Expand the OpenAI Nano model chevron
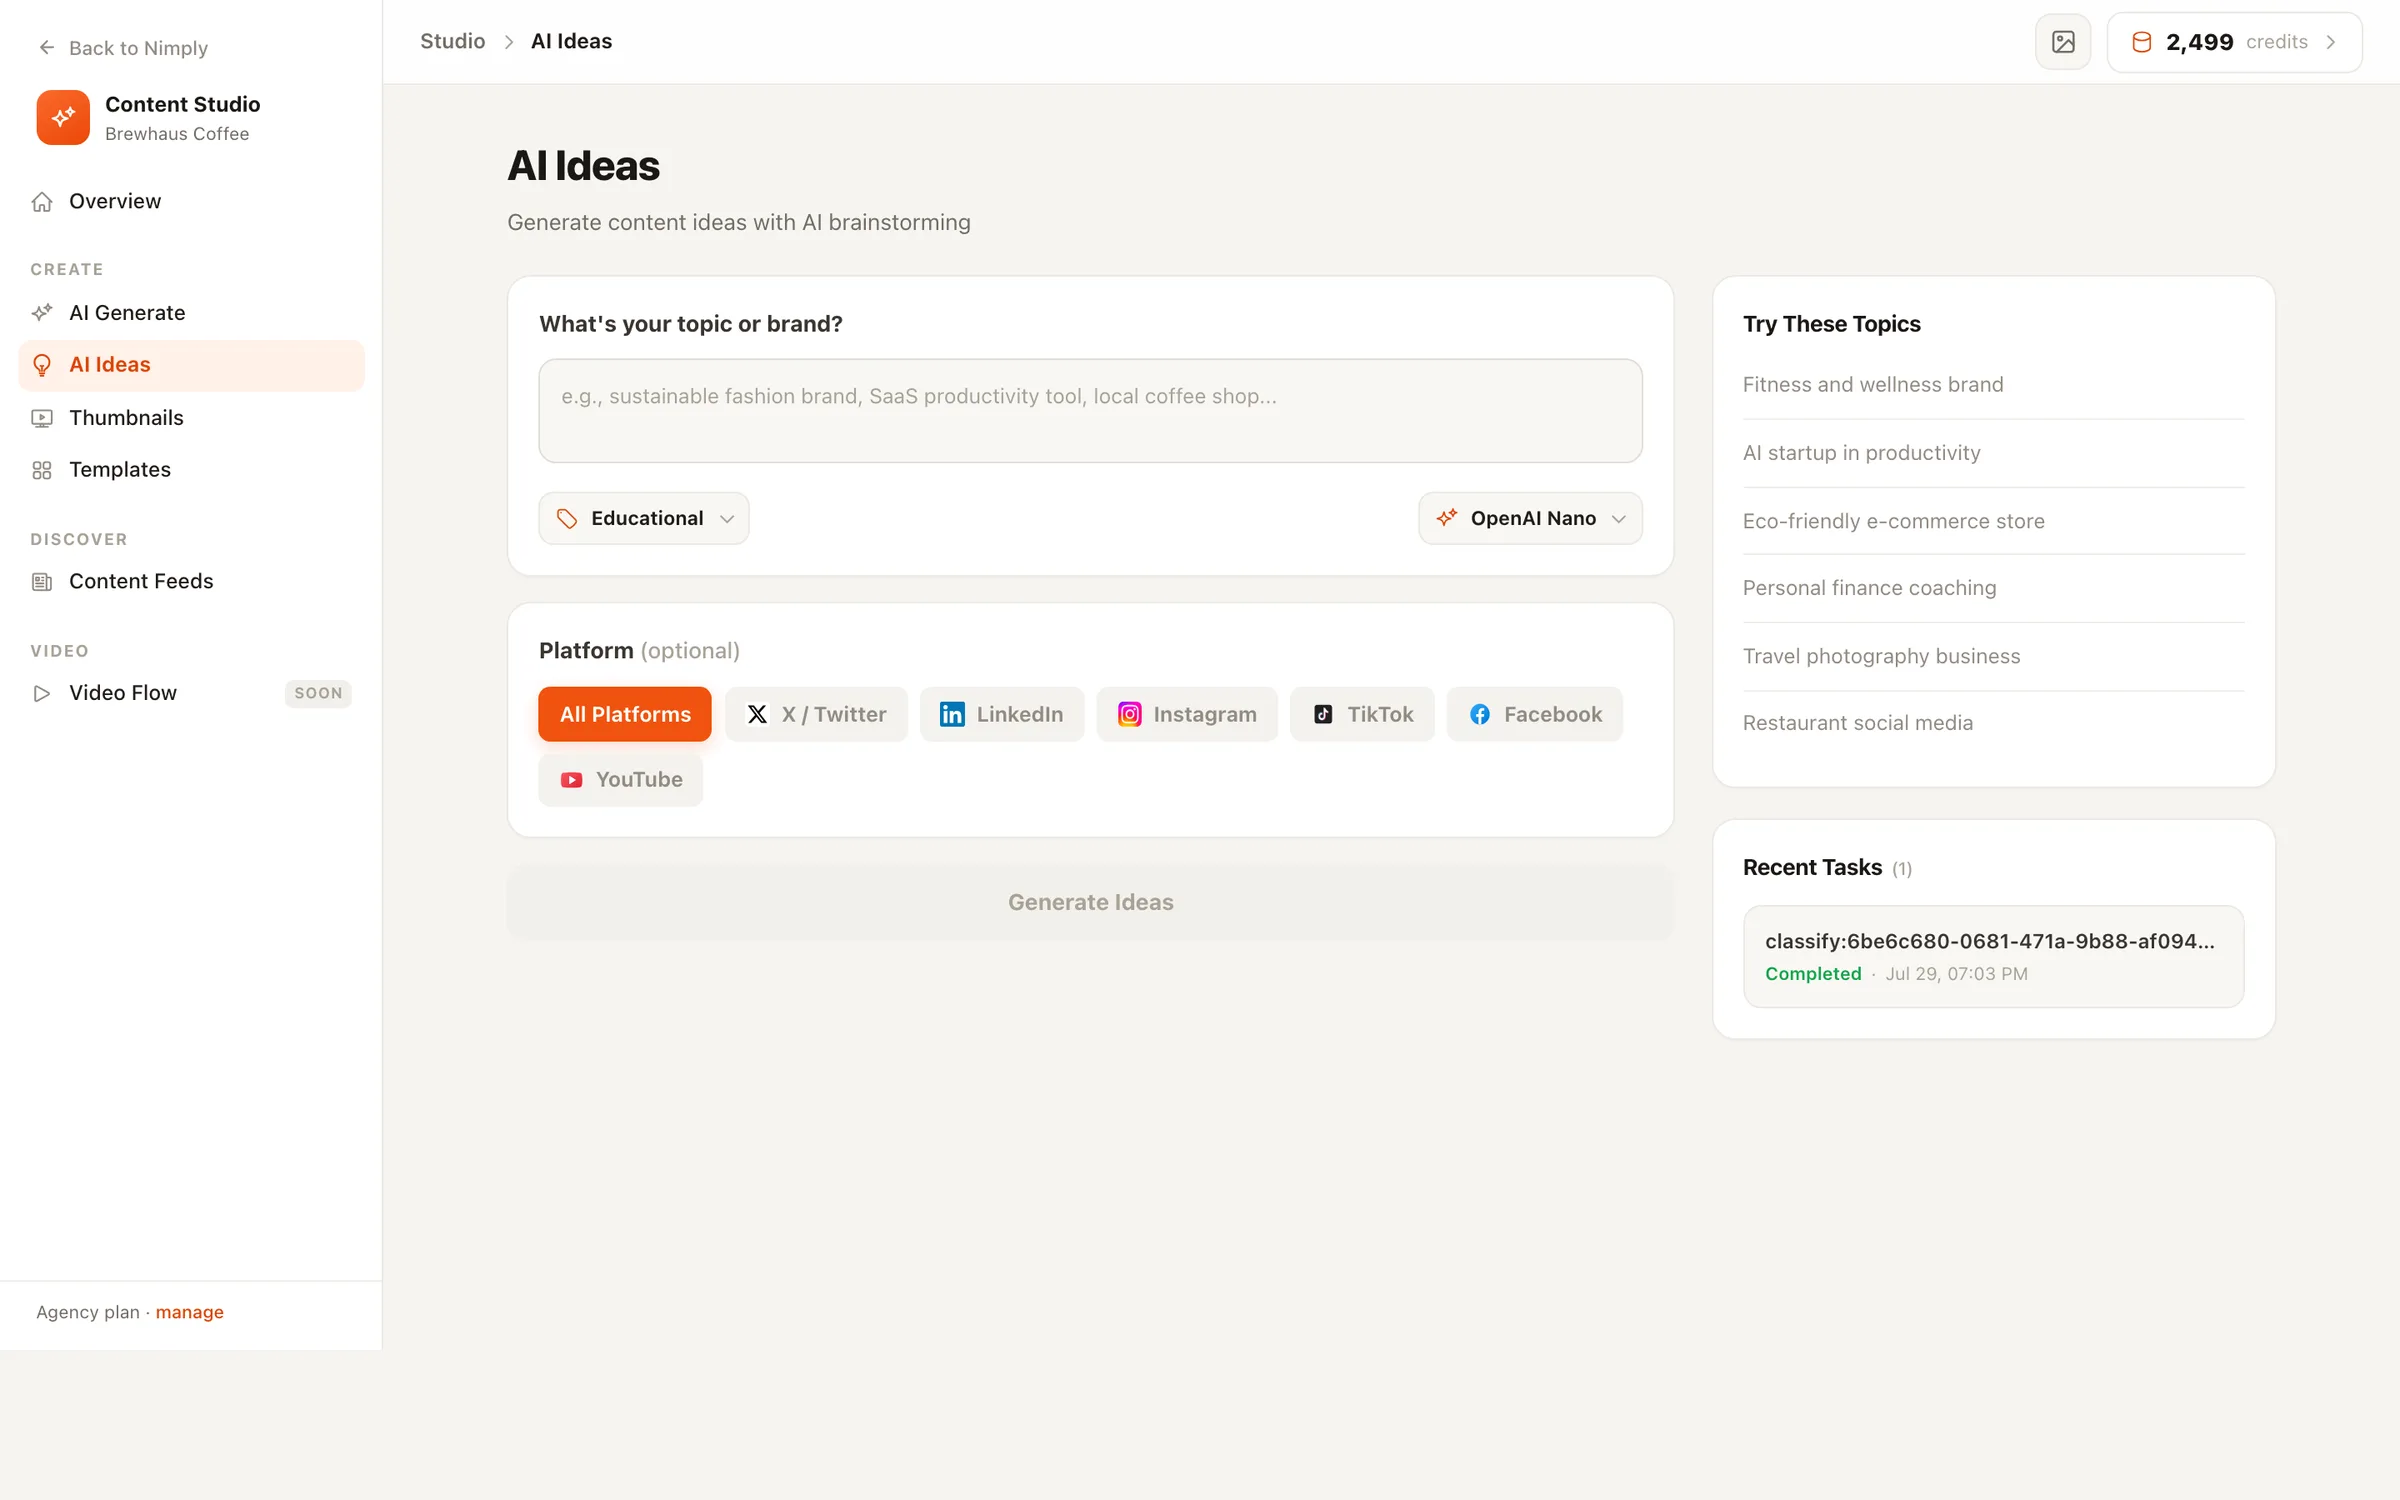 pos(1619,519)
